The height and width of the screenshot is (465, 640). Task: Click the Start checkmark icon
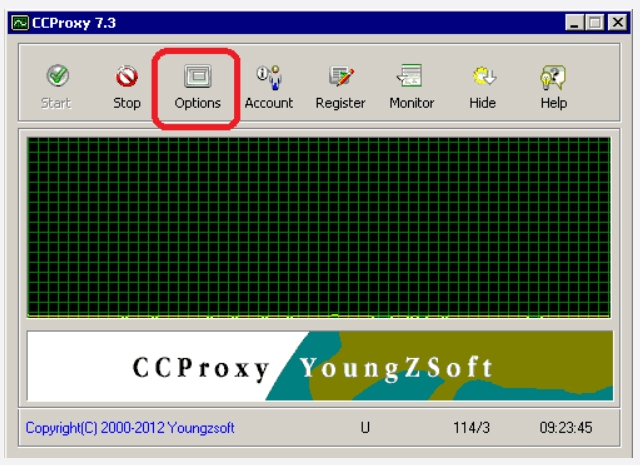(x=58, y=76)
